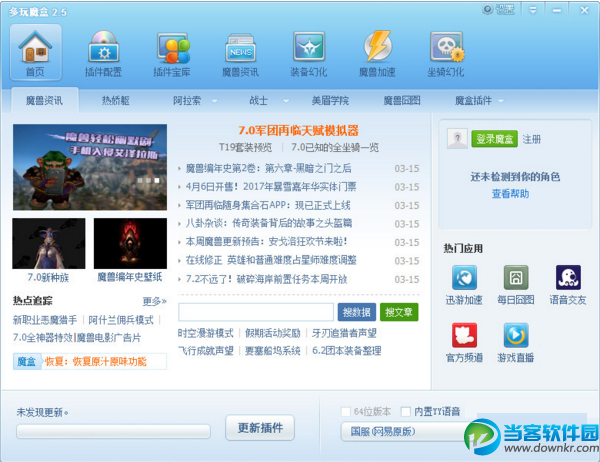
Task: Open news 7.2不远了 破碎海岸前置任务
Action: [266, 279]
